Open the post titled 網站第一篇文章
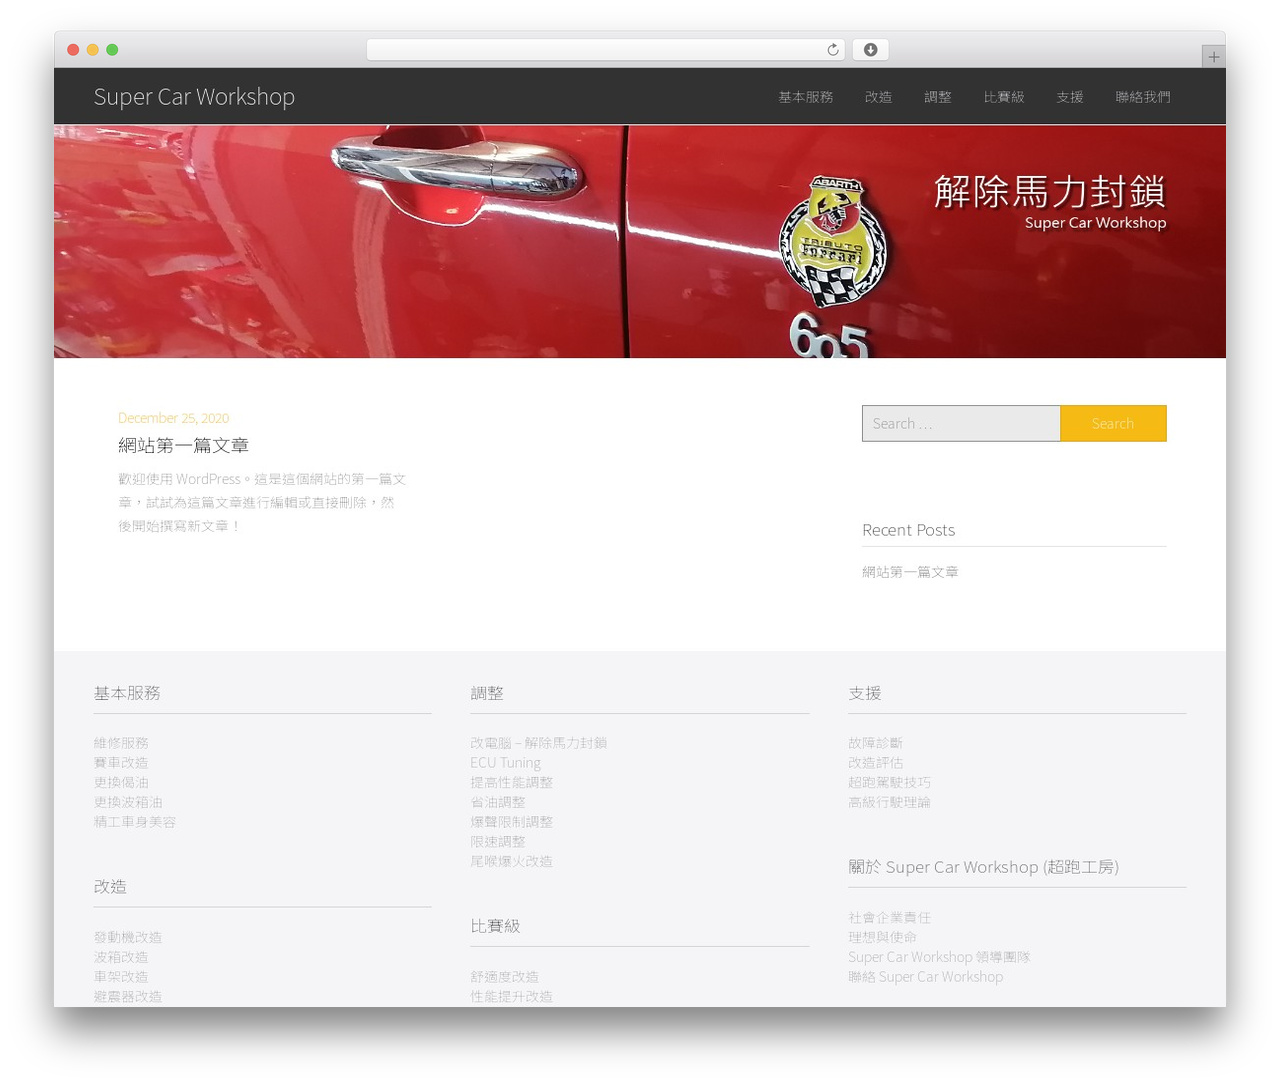 pyautogui.click(x=183, y=445)
